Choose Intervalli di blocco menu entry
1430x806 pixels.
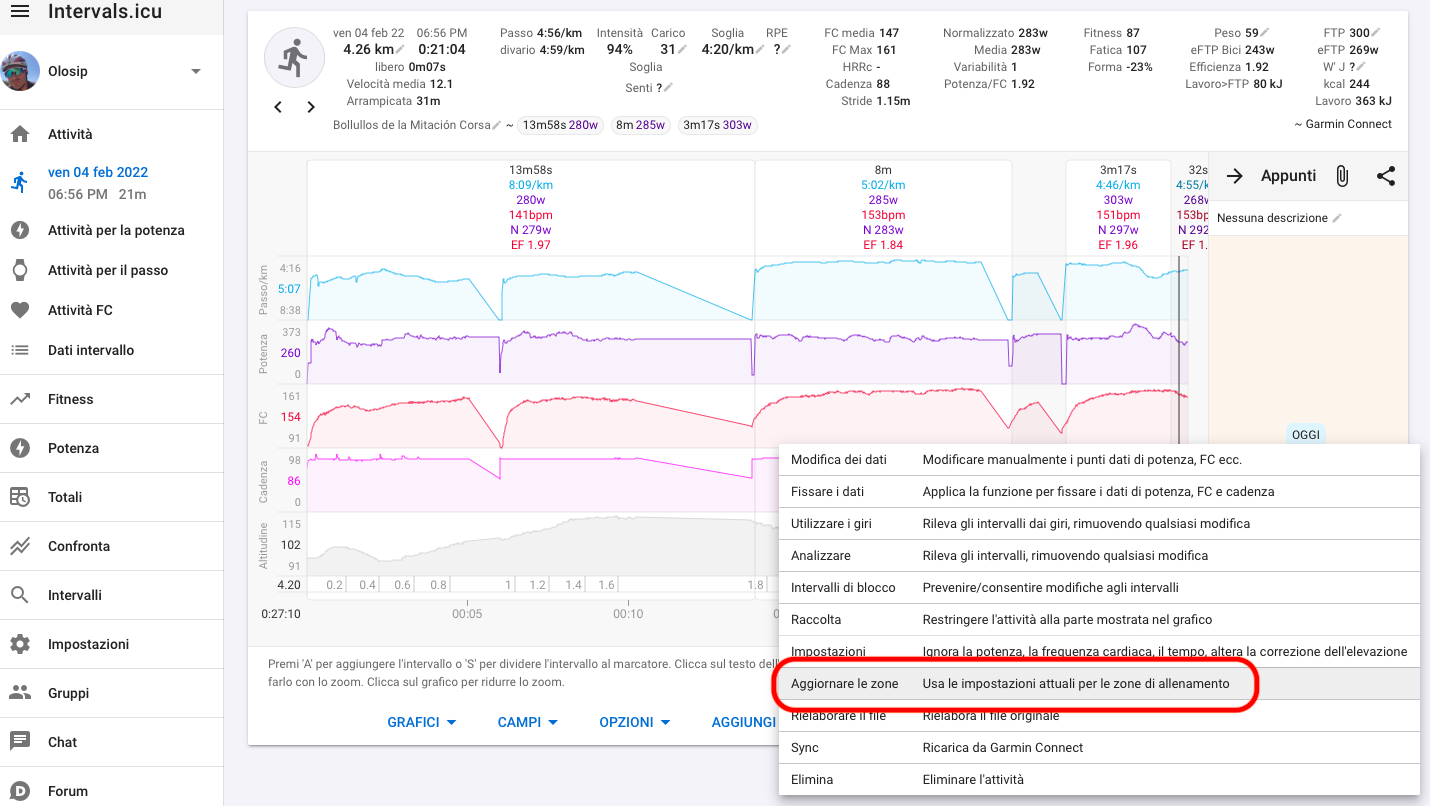(1099, 588)
